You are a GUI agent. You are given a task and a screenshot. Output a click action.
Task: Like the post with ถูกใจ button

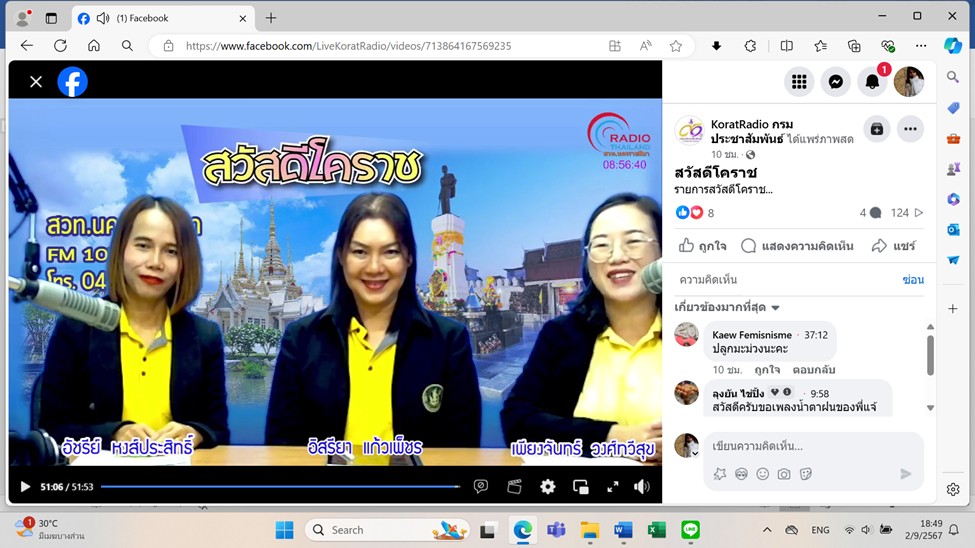pos(703,246)
